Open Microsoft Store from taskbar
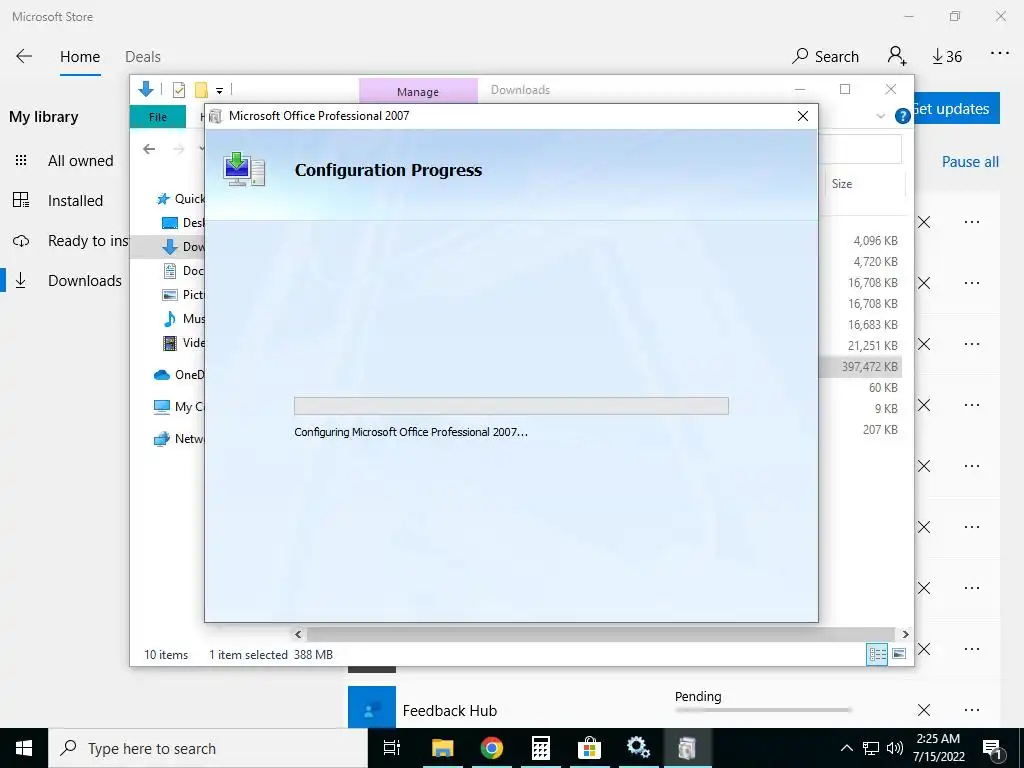 coord(589,748)
